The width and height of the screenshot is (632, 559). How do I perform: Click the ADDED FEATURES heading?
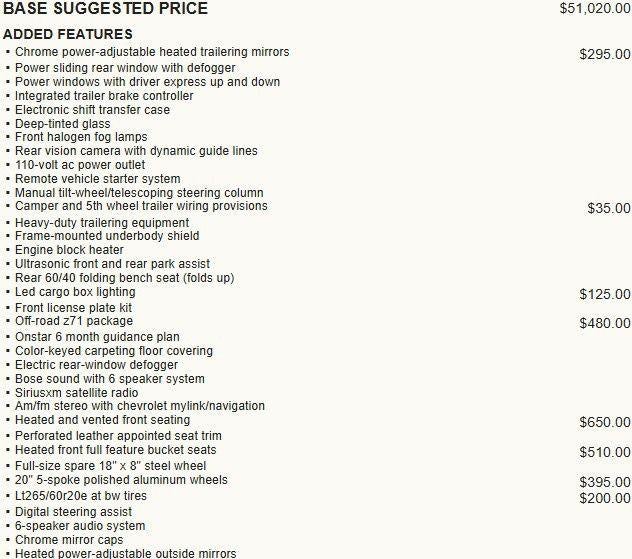pyautogui.click(x=68, y=34)
